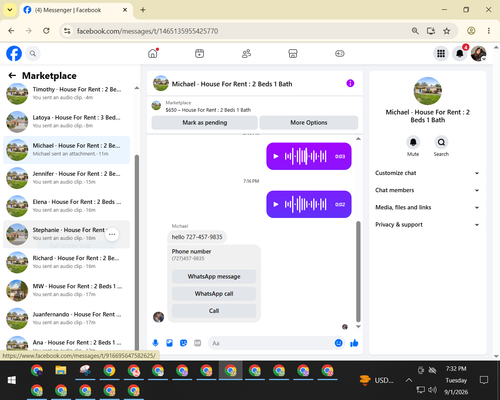Open the Facebook menu grid icon

tap(441, 53)
